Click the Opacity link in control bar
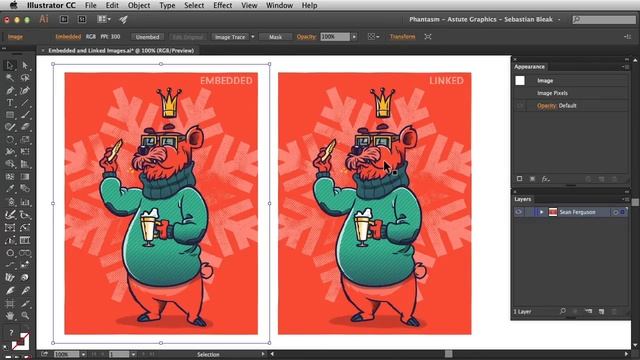The width and height of the screenshot is (640, 360). pyautogui.click(x=307, y=37)
